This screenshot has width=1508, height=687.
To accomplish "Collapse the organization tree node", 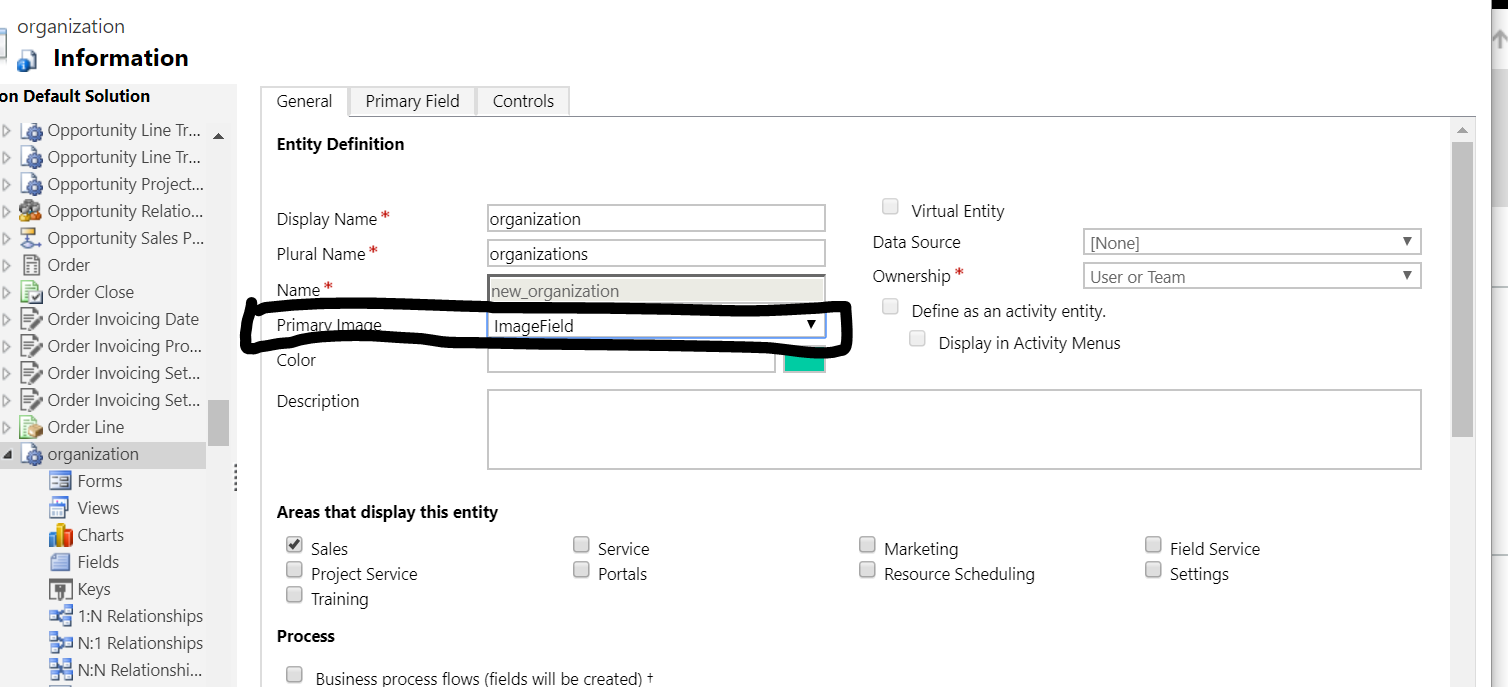I will point(8,455).
